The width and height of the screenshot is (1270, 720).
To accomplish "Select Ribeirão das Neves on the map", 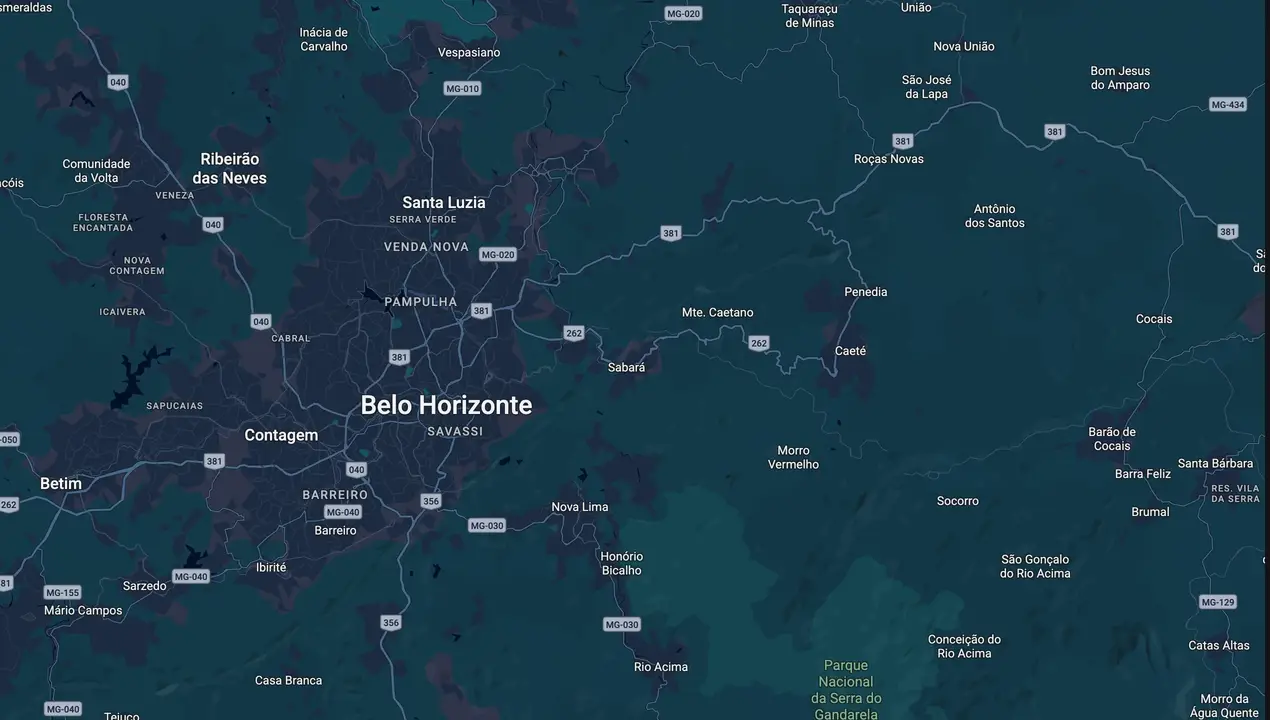I will [230, 168].
